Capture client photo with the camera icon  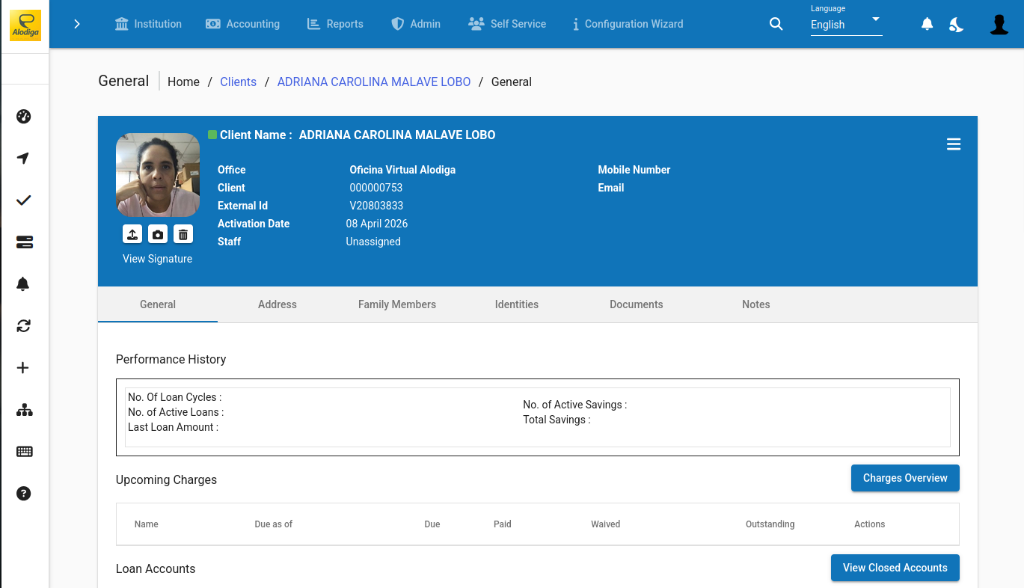point(157,233)
